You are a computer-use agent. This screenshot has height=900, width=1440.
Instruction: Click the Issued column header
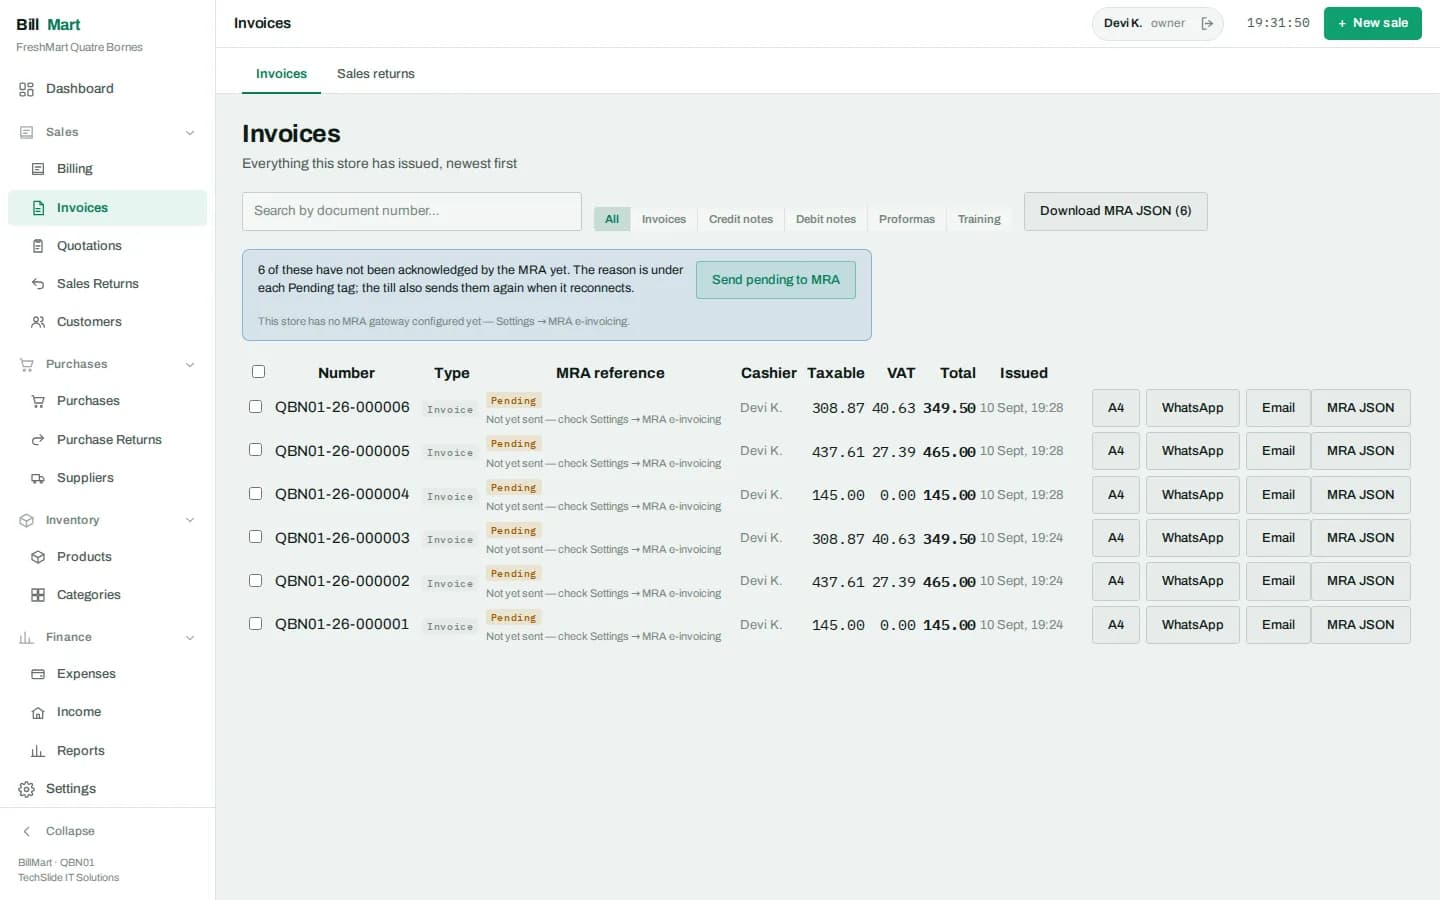[1024, 373]
